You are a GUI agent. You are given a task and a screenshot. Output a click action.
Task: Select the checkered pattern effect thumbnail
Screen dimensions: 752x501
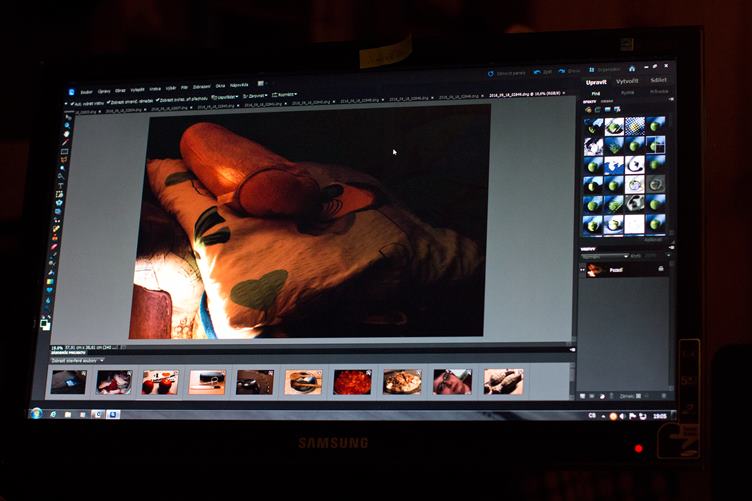click(634, 126)
